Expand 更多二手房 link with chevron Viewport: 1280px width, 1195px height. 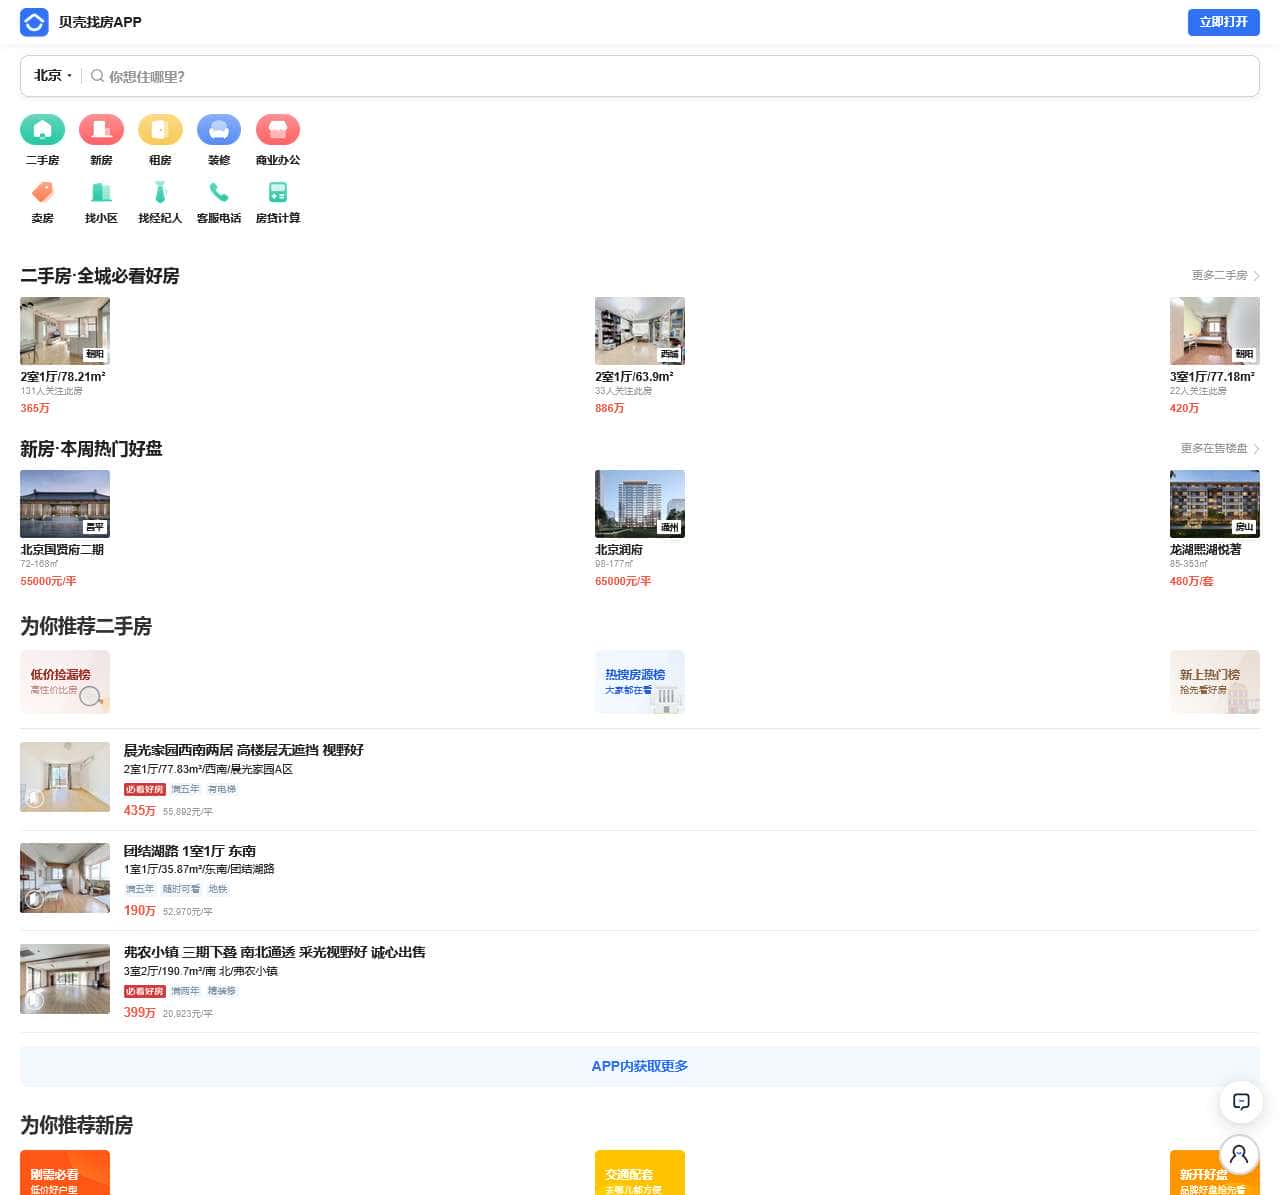(1225, 276)
